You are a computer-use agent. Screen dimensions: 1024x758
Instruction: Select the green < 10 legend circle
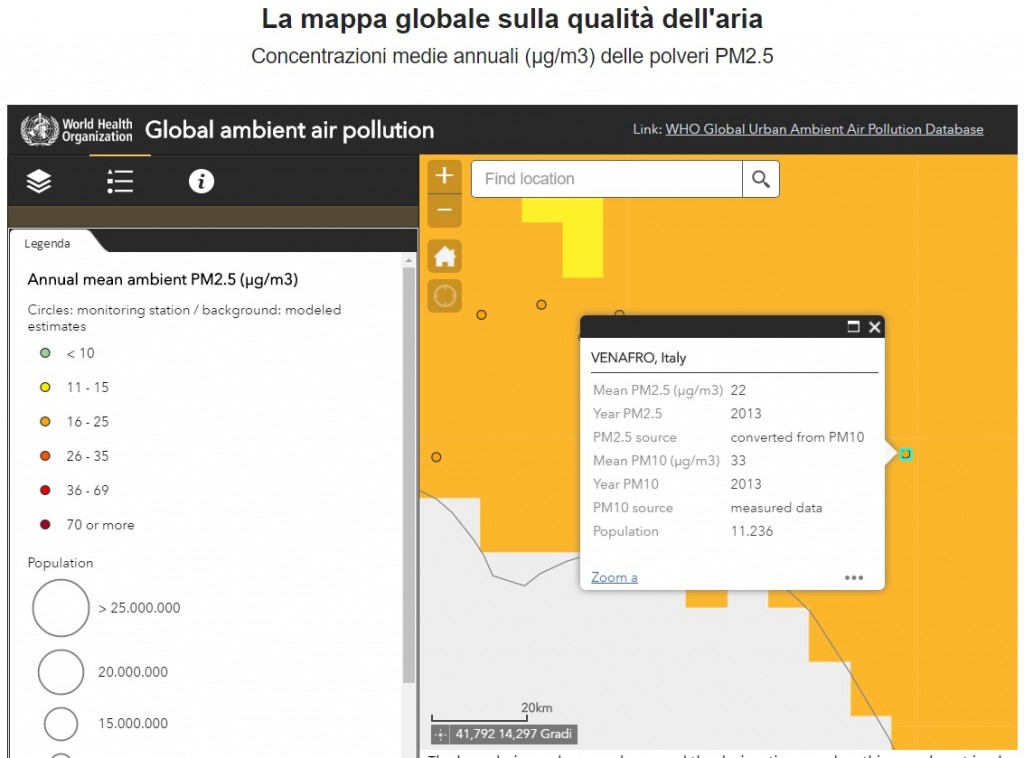pyautogui.click(x=45, y=353)
